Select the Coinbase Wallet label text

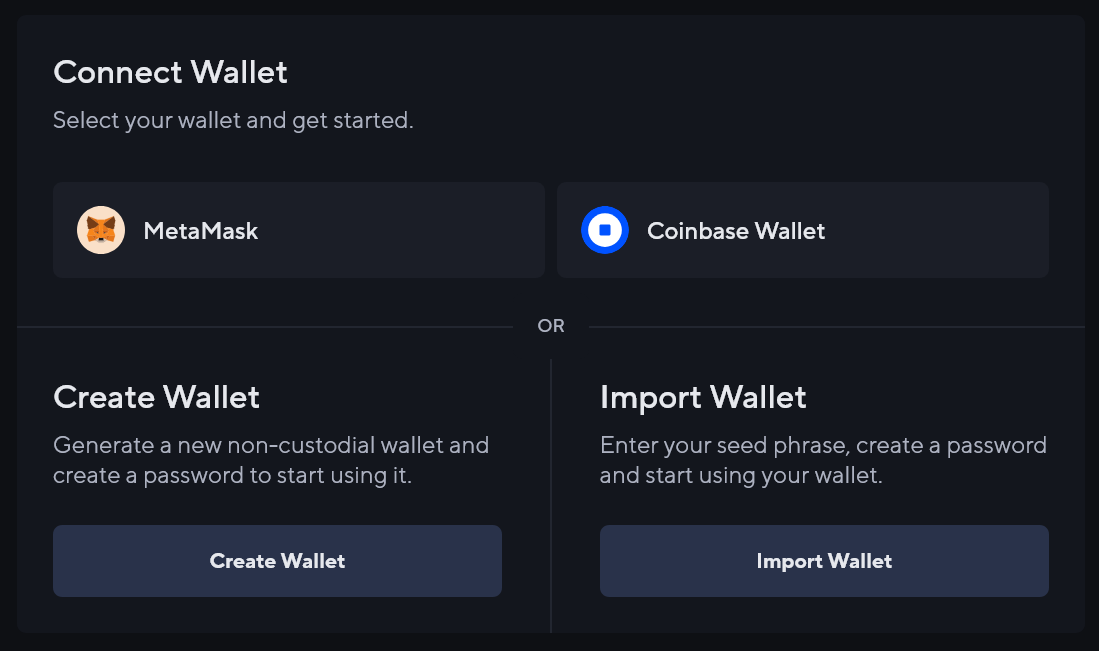[x=736, y=230]
